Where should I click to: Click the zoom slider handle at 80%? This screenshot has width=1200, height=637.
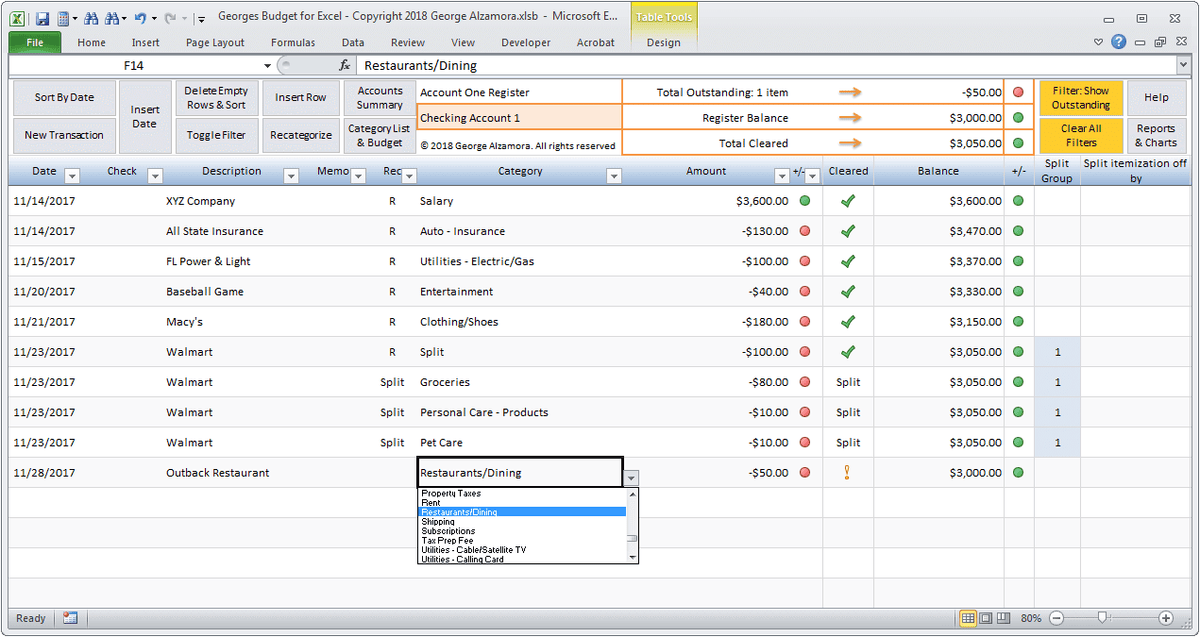click(x=1102, y=618)
